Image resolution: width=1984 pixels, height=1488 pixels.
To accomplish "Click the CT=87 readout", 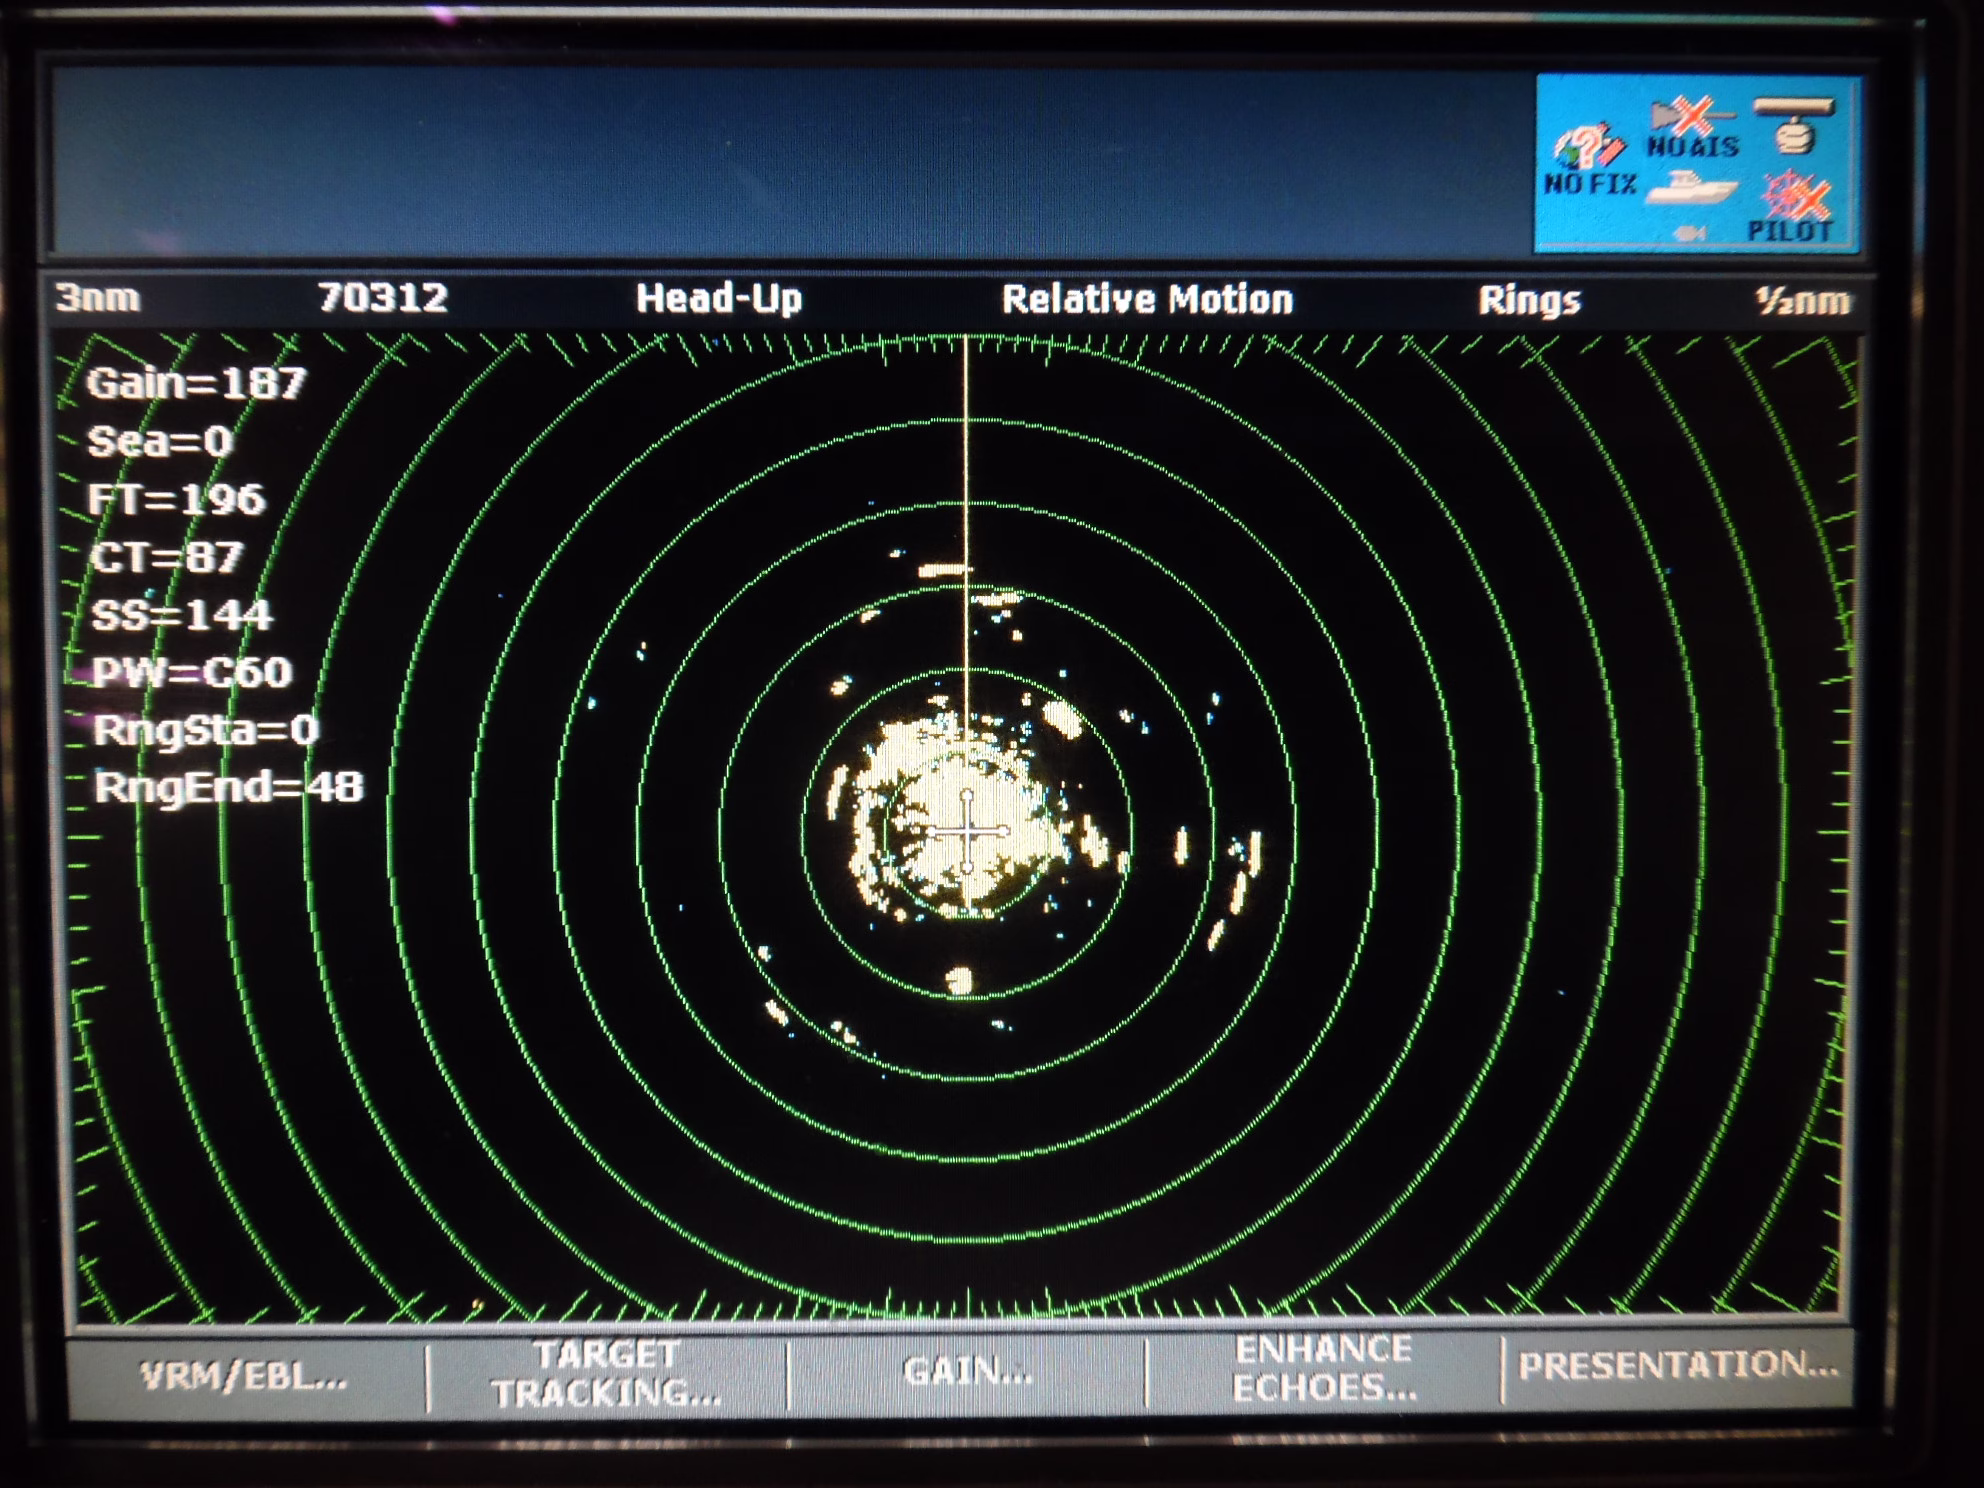I will [x=167, y=557].
